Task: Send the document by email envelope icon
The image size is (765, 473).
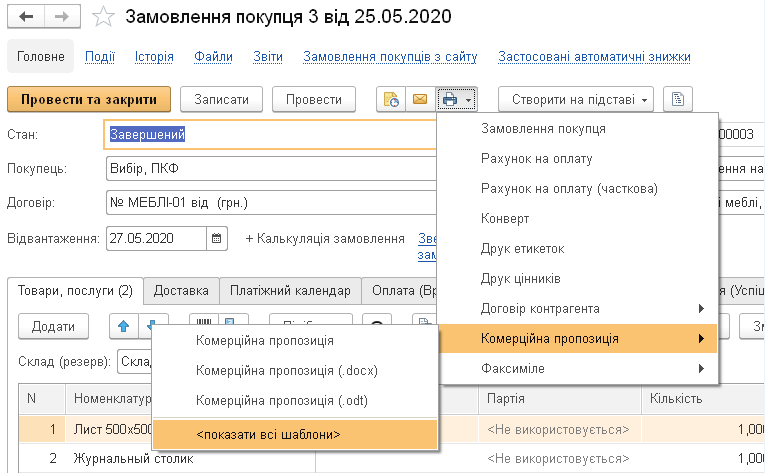Action: point(420,100)
